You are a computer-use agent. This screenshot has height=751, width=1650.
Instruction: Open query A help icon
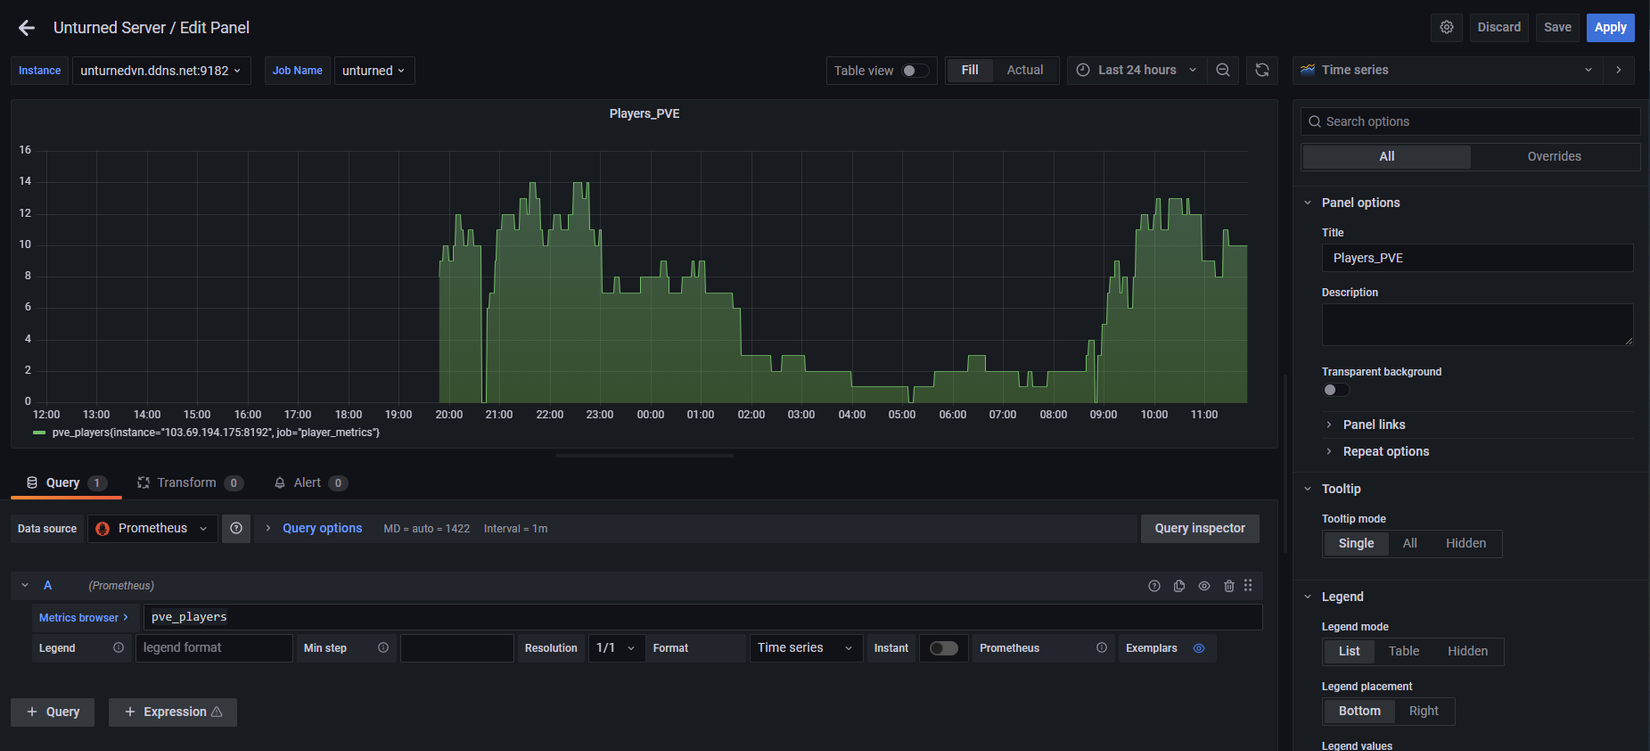(x=1154, y=586)
